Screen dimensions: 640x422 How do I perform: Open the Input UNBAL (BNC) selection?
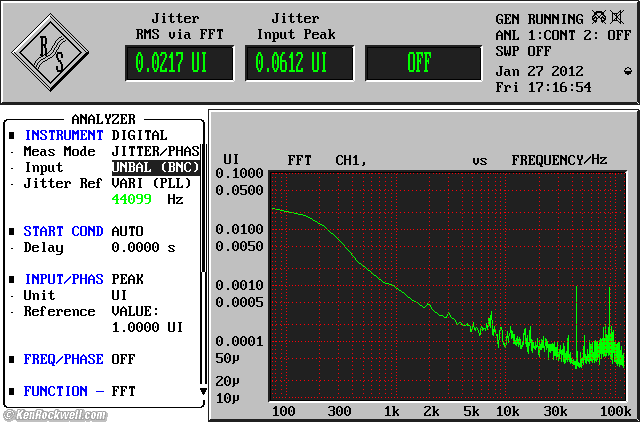(x=155, y=167)
